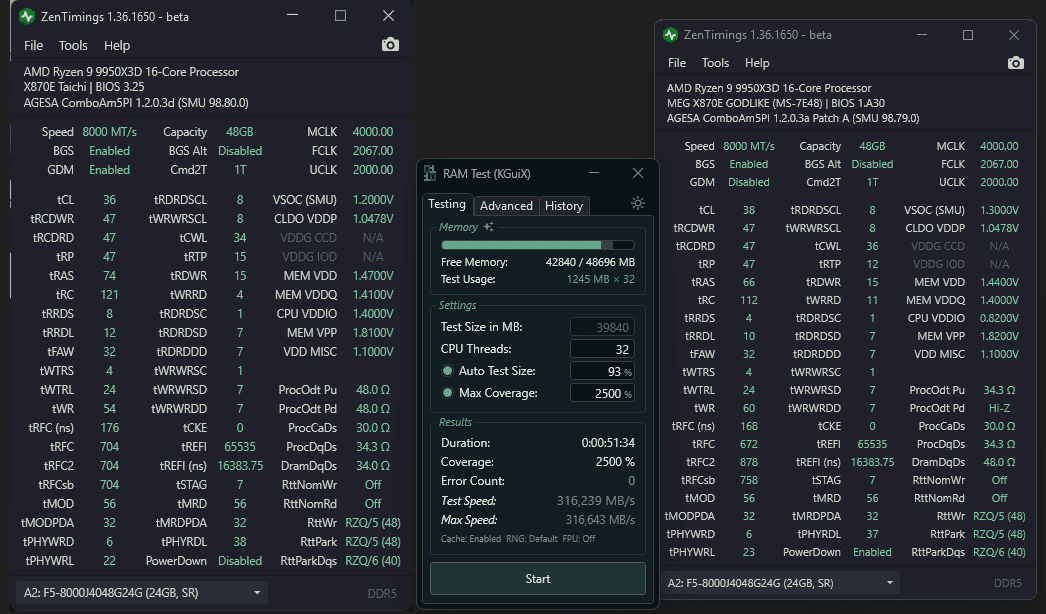Click VSOC (SMU) 1.2000V value in left window
The width and height of the screenshot is (1046, 614).
pos(373,200)
